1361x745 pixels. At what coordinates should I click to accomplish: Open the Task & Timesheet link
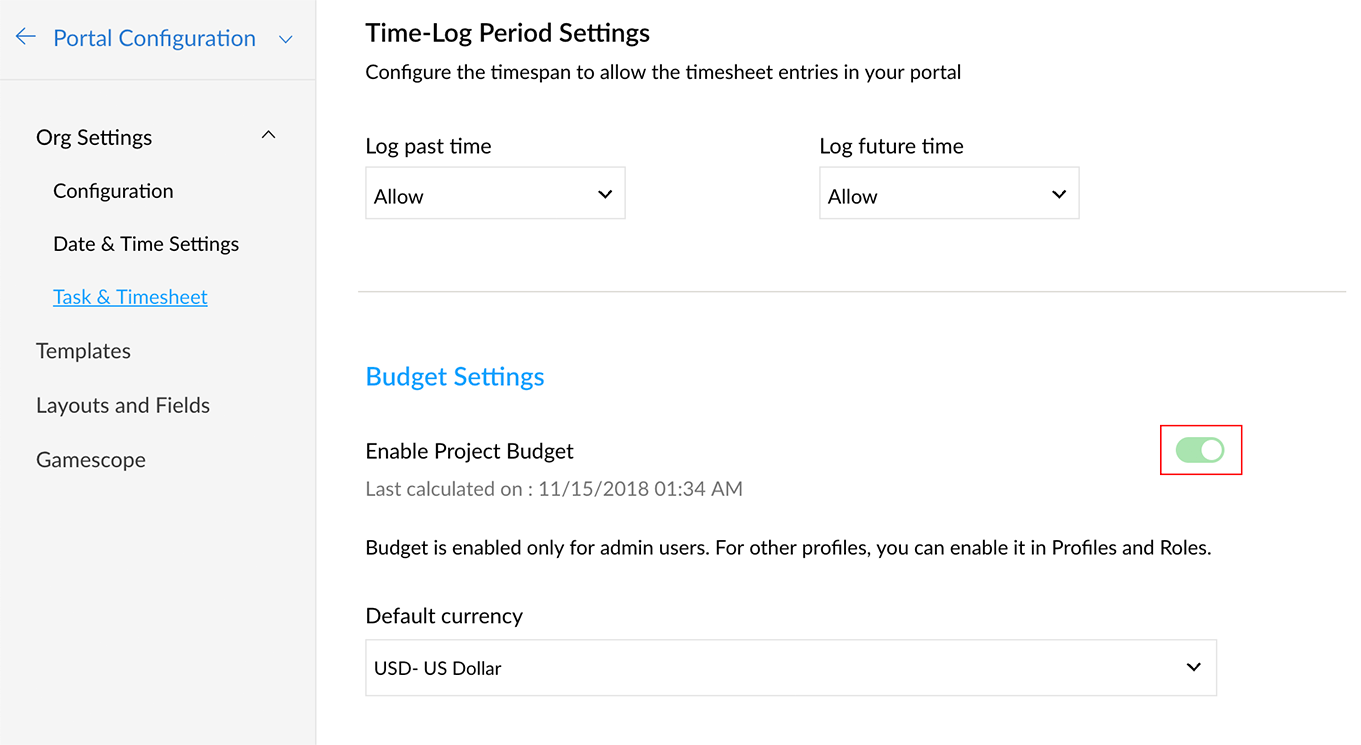tap(130, 297)
